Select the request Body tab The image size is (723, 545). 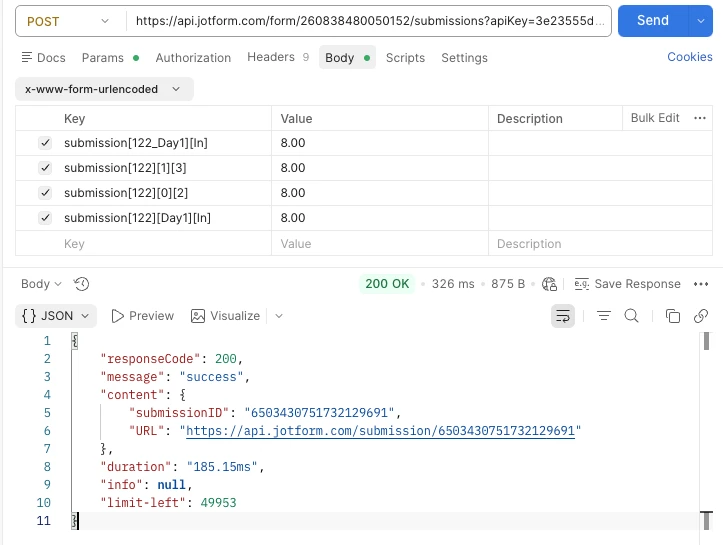click(347, 58)
